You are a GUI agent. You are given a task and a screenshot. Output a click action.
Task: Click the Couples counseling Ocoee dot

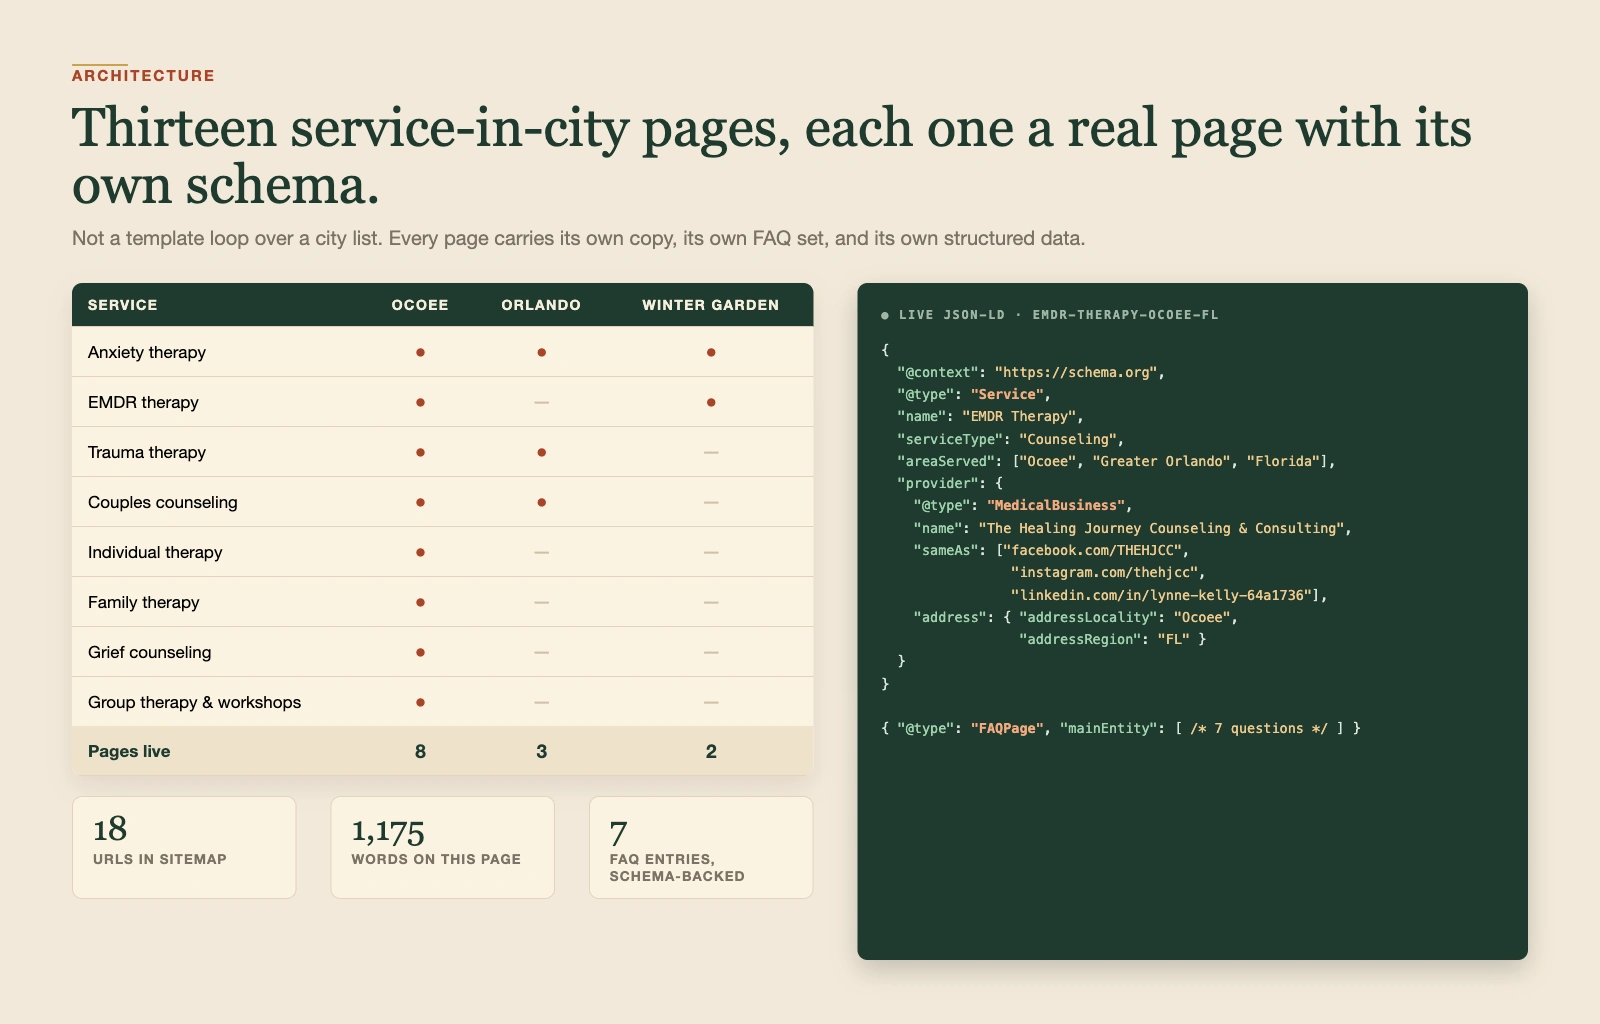coord(420,502)
